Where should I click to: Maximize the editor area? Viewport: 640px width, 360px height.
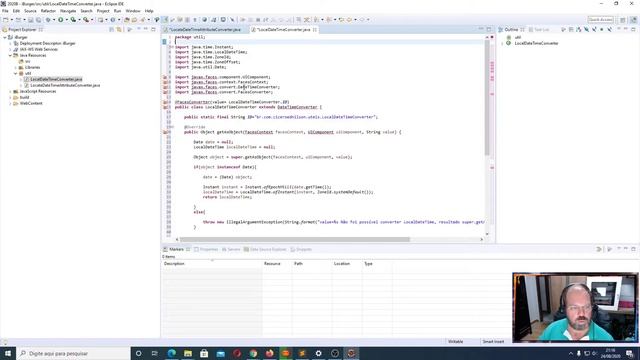(x=489, y=29)
